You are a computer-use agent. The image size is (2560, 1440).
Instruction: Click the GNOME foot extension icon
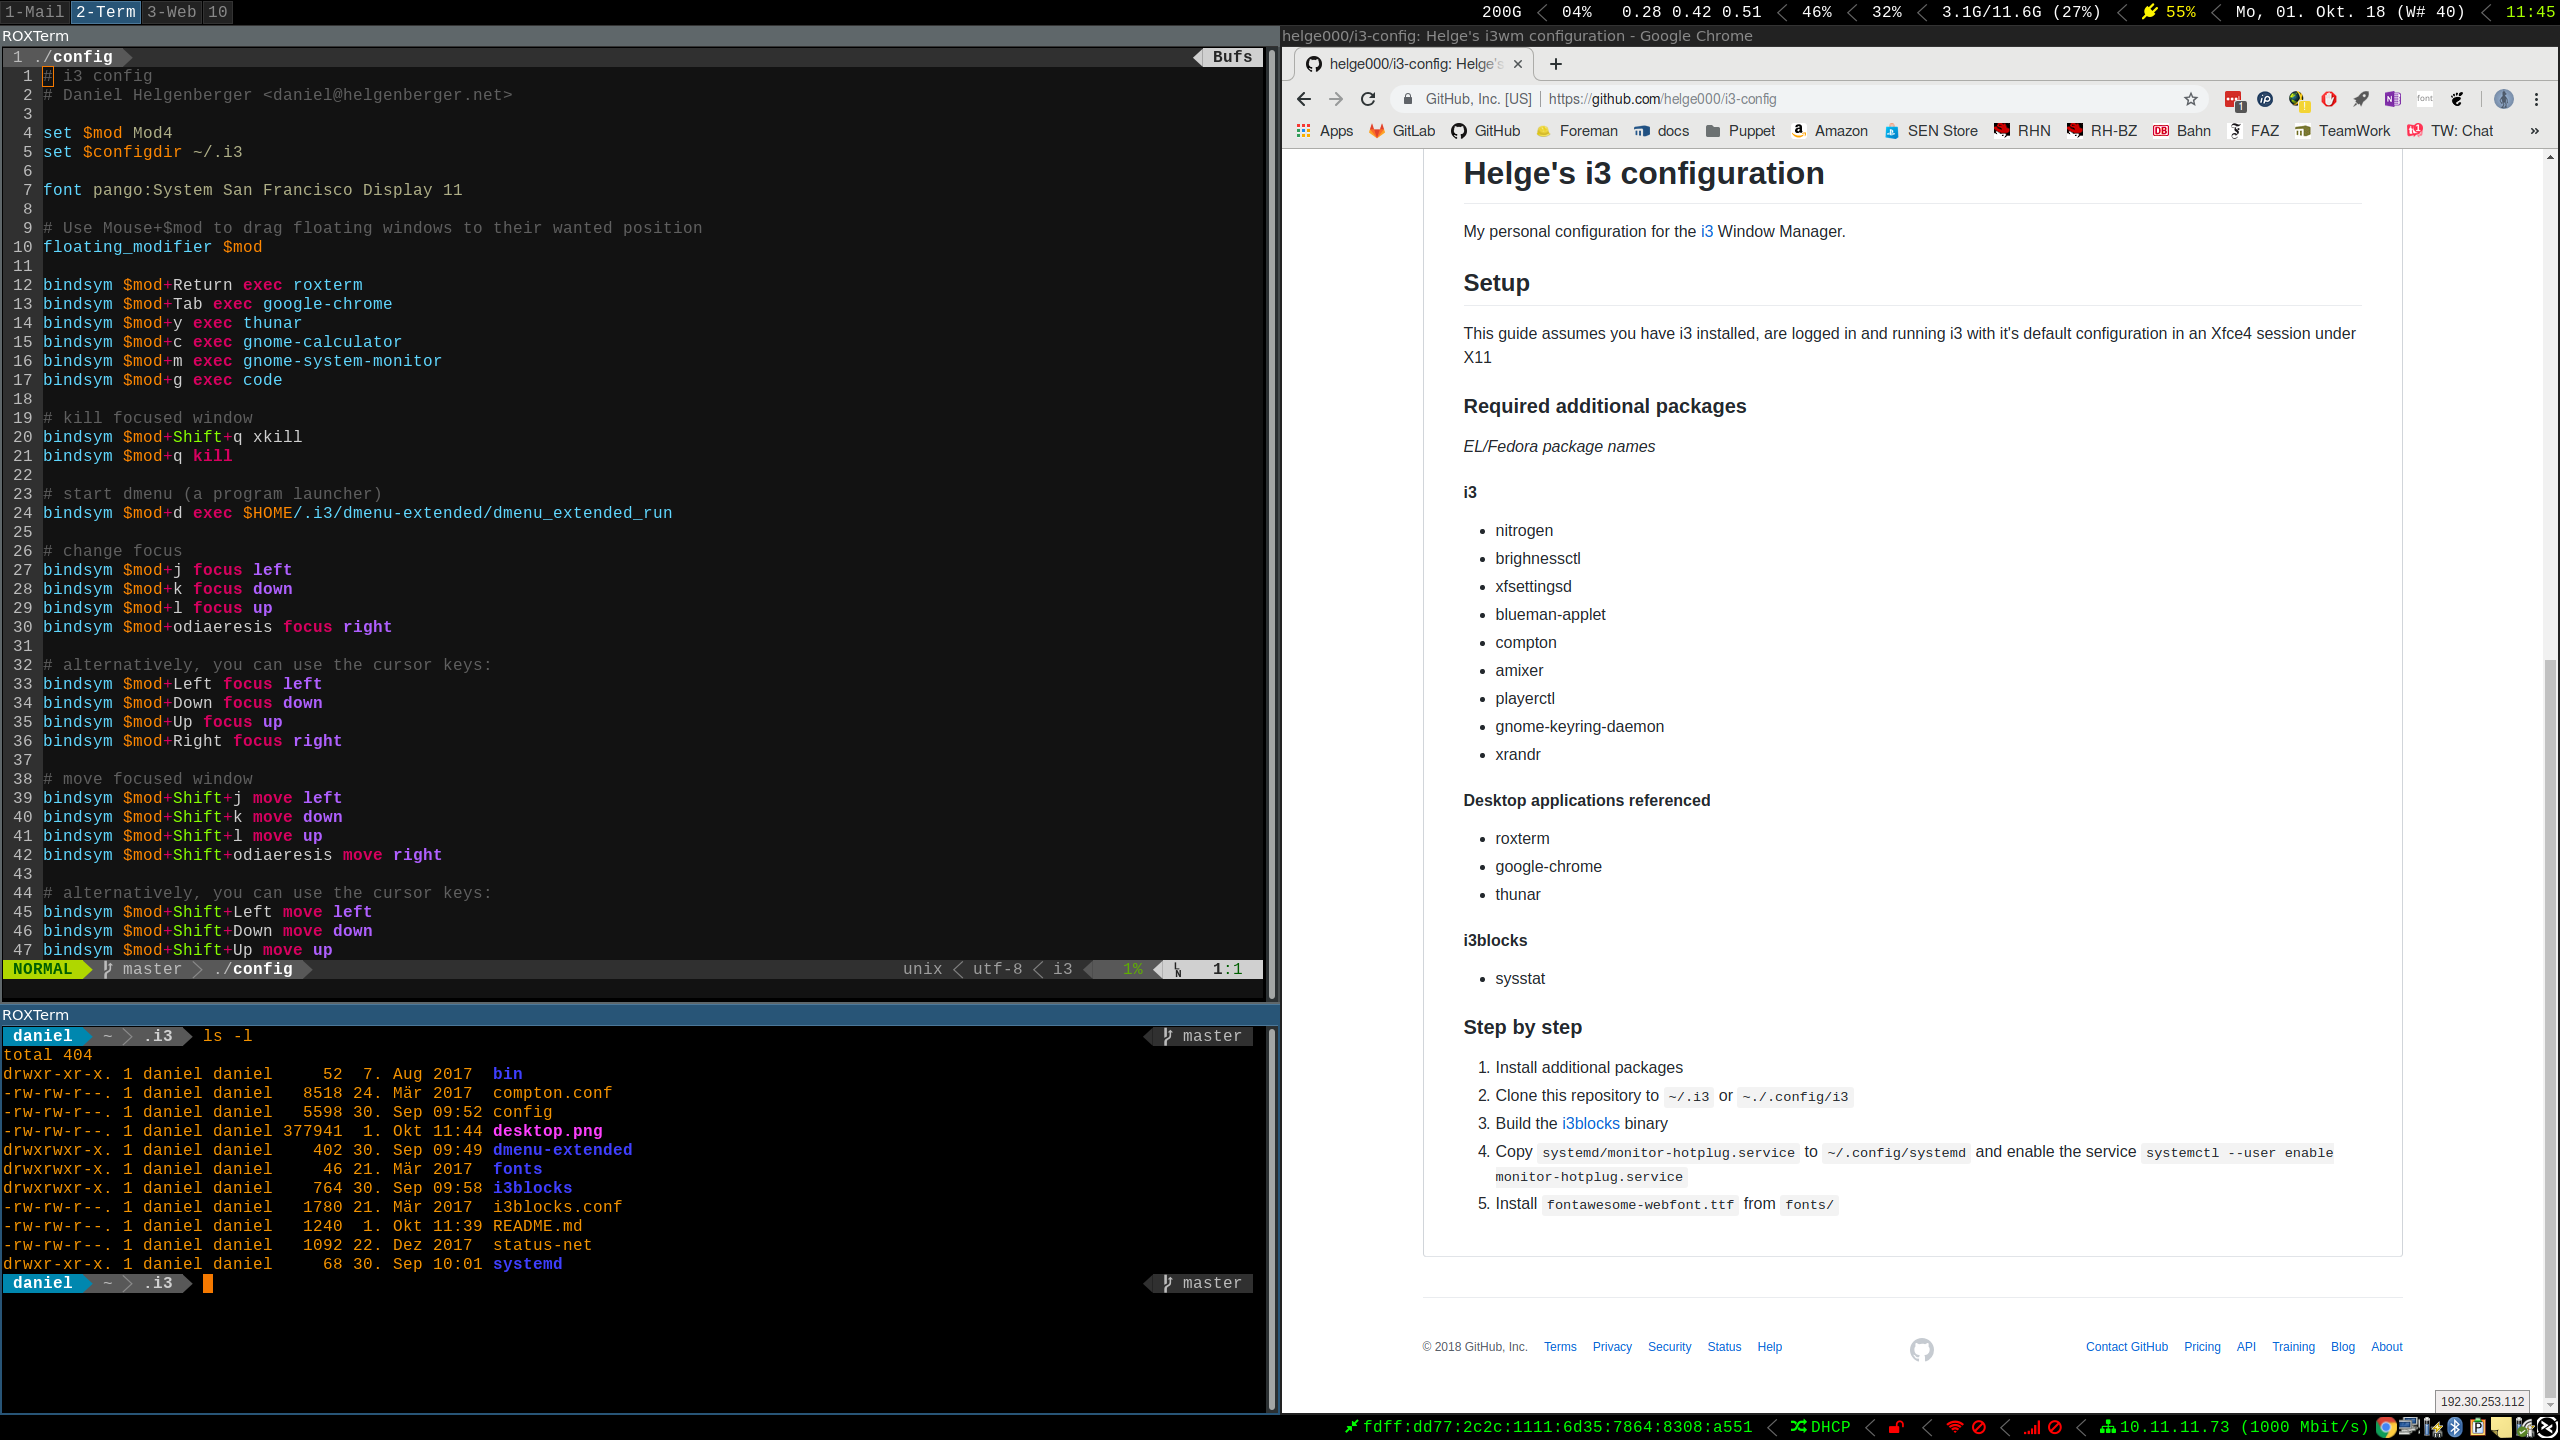point(2457,99)
